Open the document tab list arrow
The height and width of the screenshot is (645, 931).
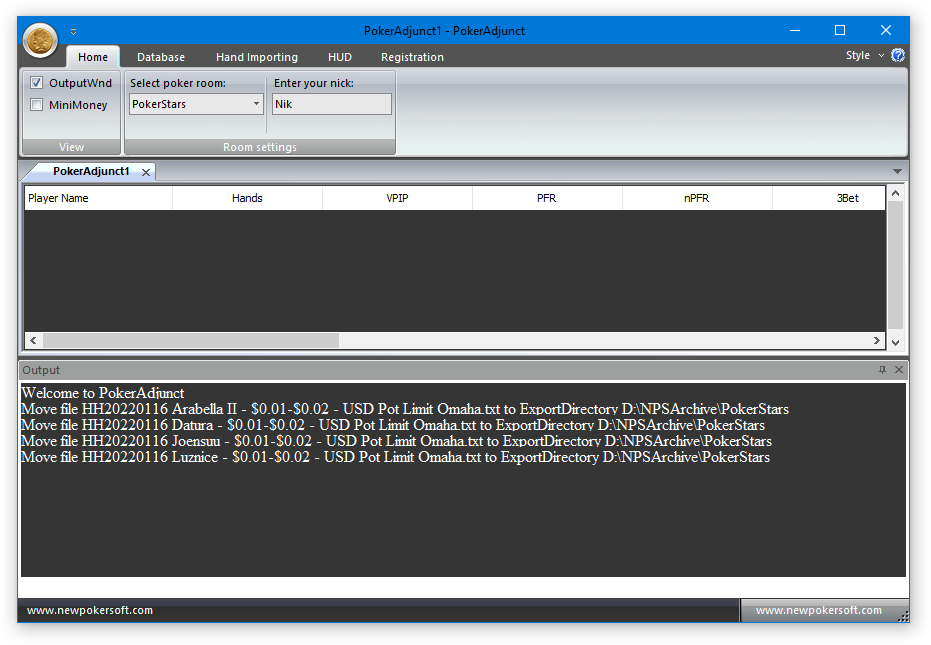897,171
